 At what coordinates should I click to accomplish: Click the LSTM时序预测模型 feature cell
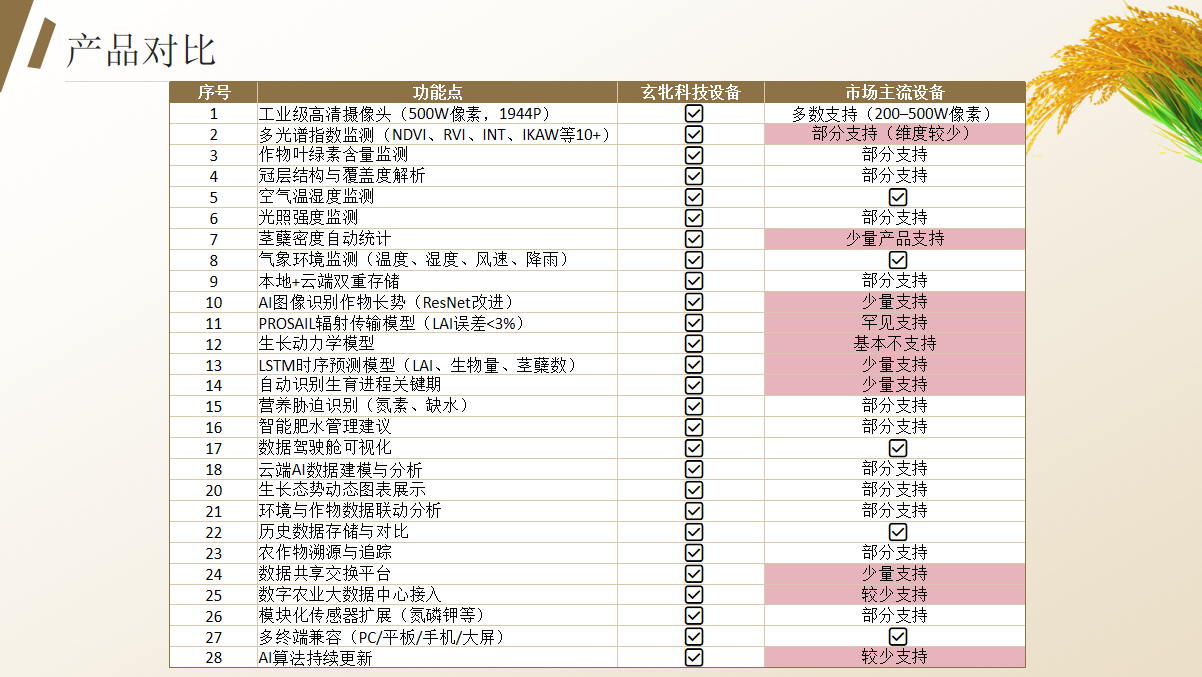[437, 364]
